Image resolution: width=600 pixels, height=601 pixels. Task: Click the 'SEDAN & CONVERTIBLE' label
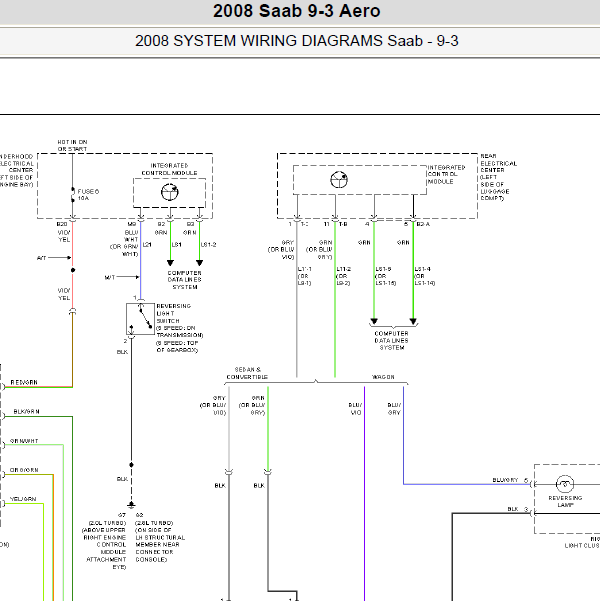(247, 373)
